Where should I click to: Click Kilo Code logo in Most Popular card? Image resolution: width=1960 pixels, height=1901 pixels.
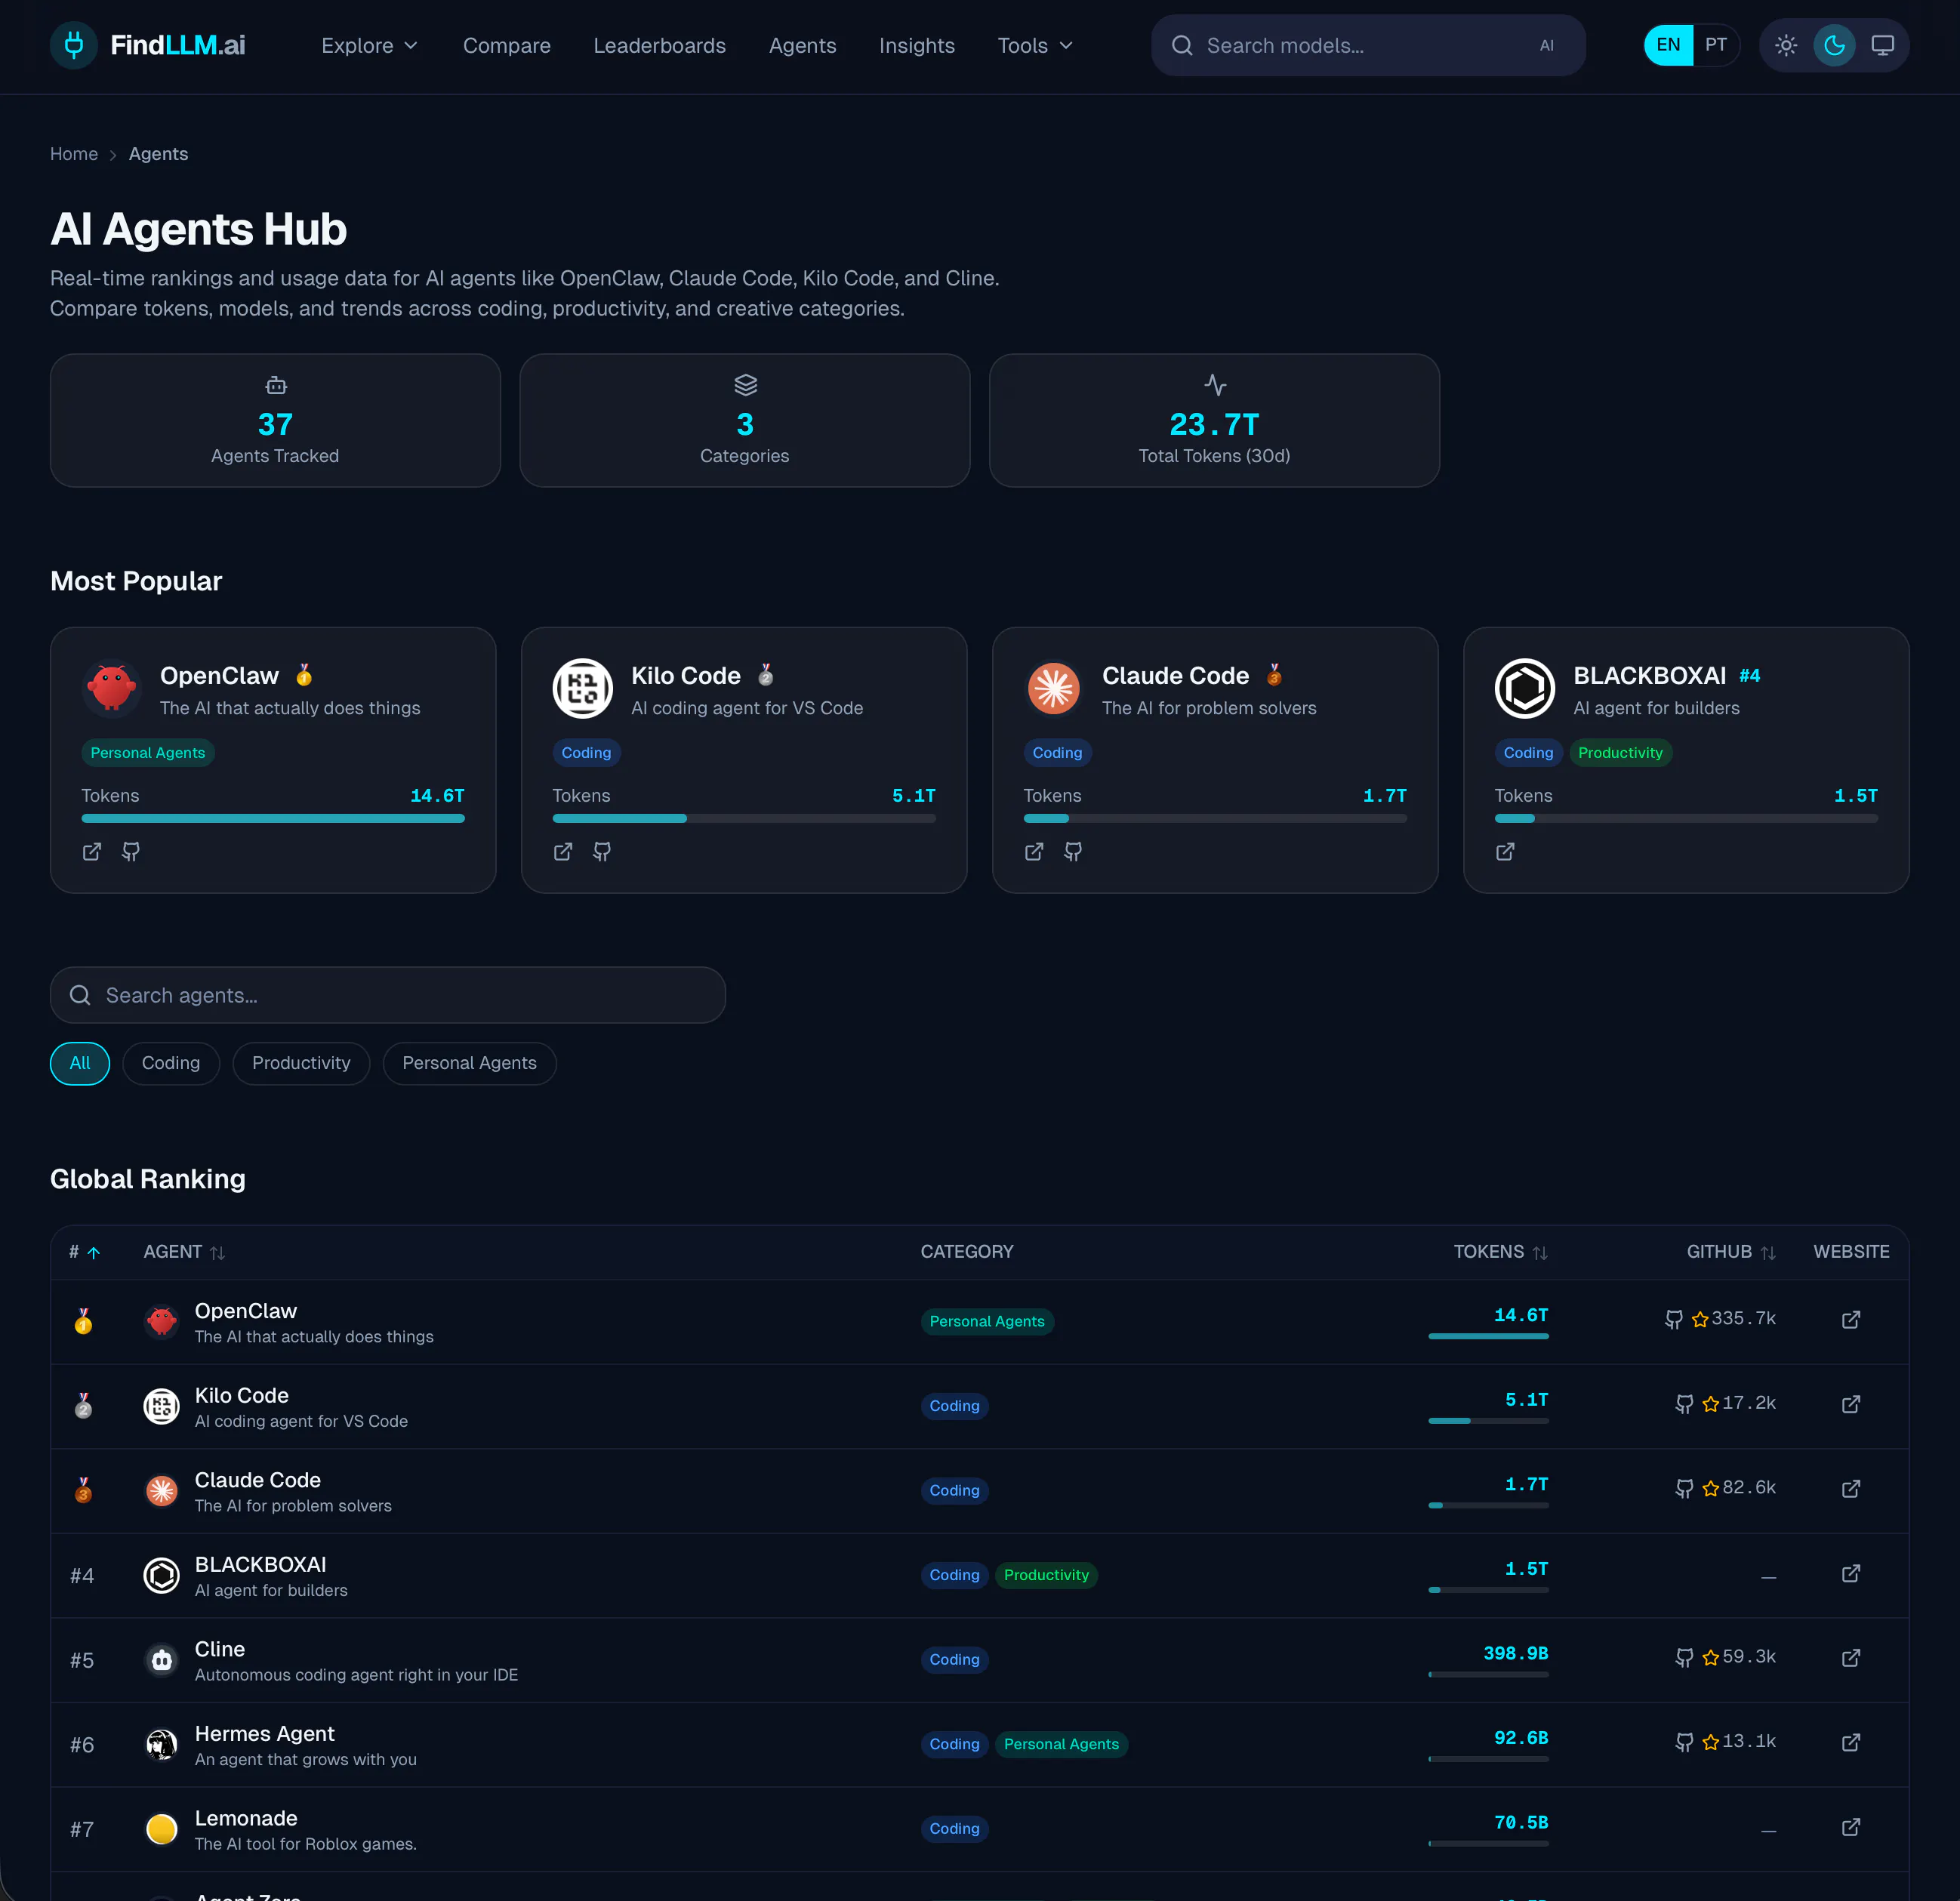coord(583,688)
